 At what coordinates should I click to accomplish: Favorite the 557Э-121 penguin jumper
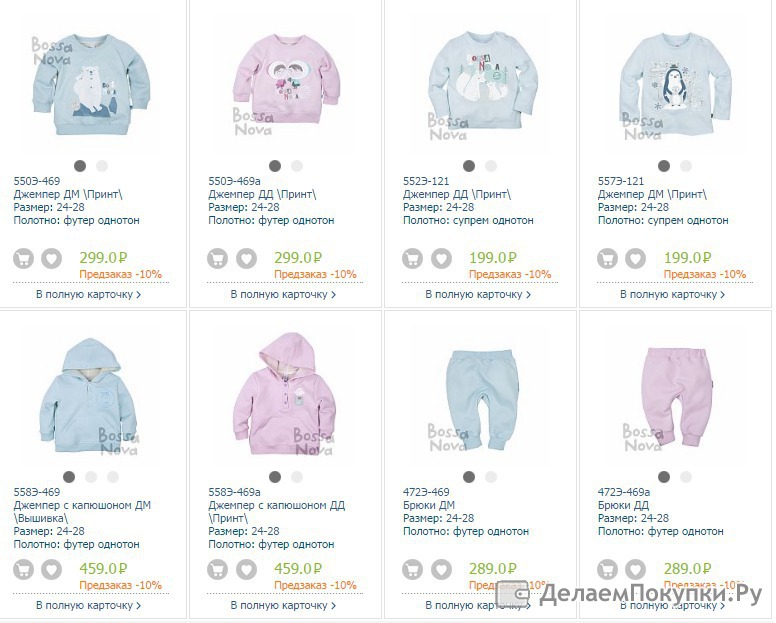tap(635, 258)
